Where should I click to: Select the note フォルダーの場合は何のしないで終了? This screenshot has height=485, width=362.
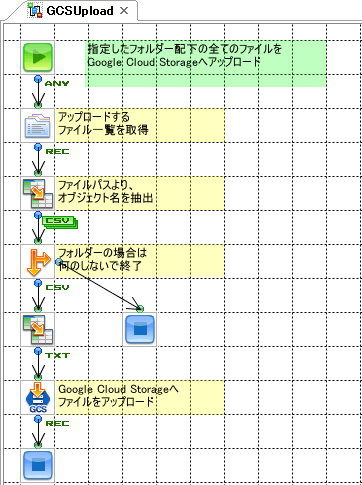pyautogui.click(x=140, y=262)
